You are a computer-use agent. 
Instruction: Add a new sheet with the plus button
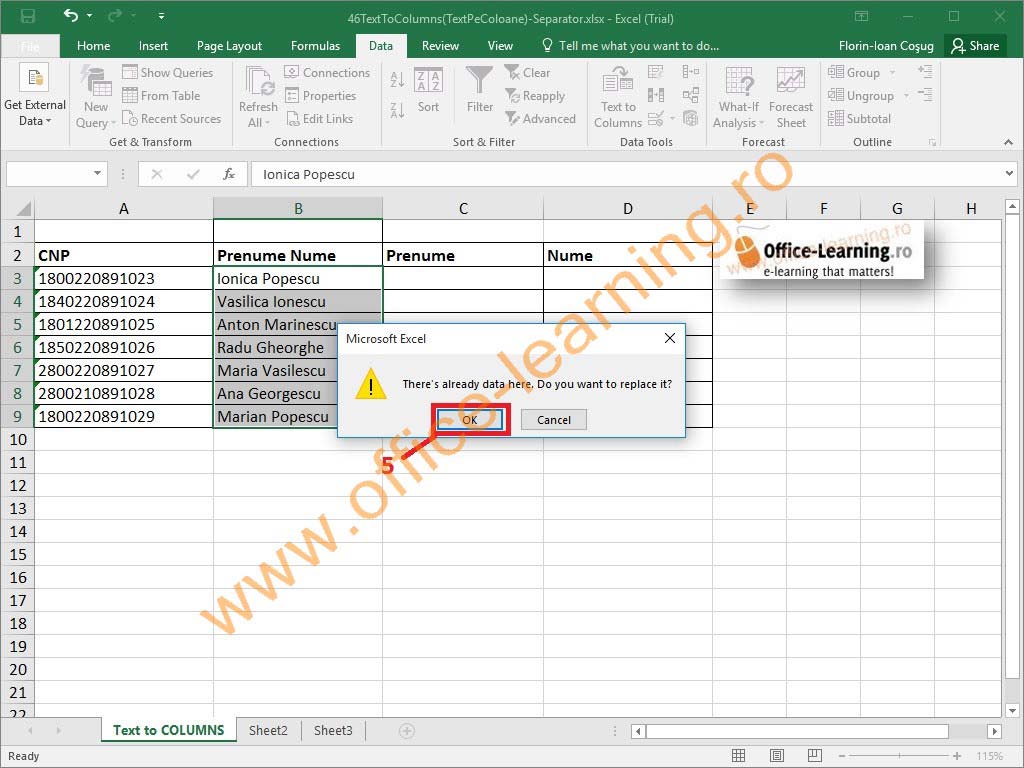(406, 731)
